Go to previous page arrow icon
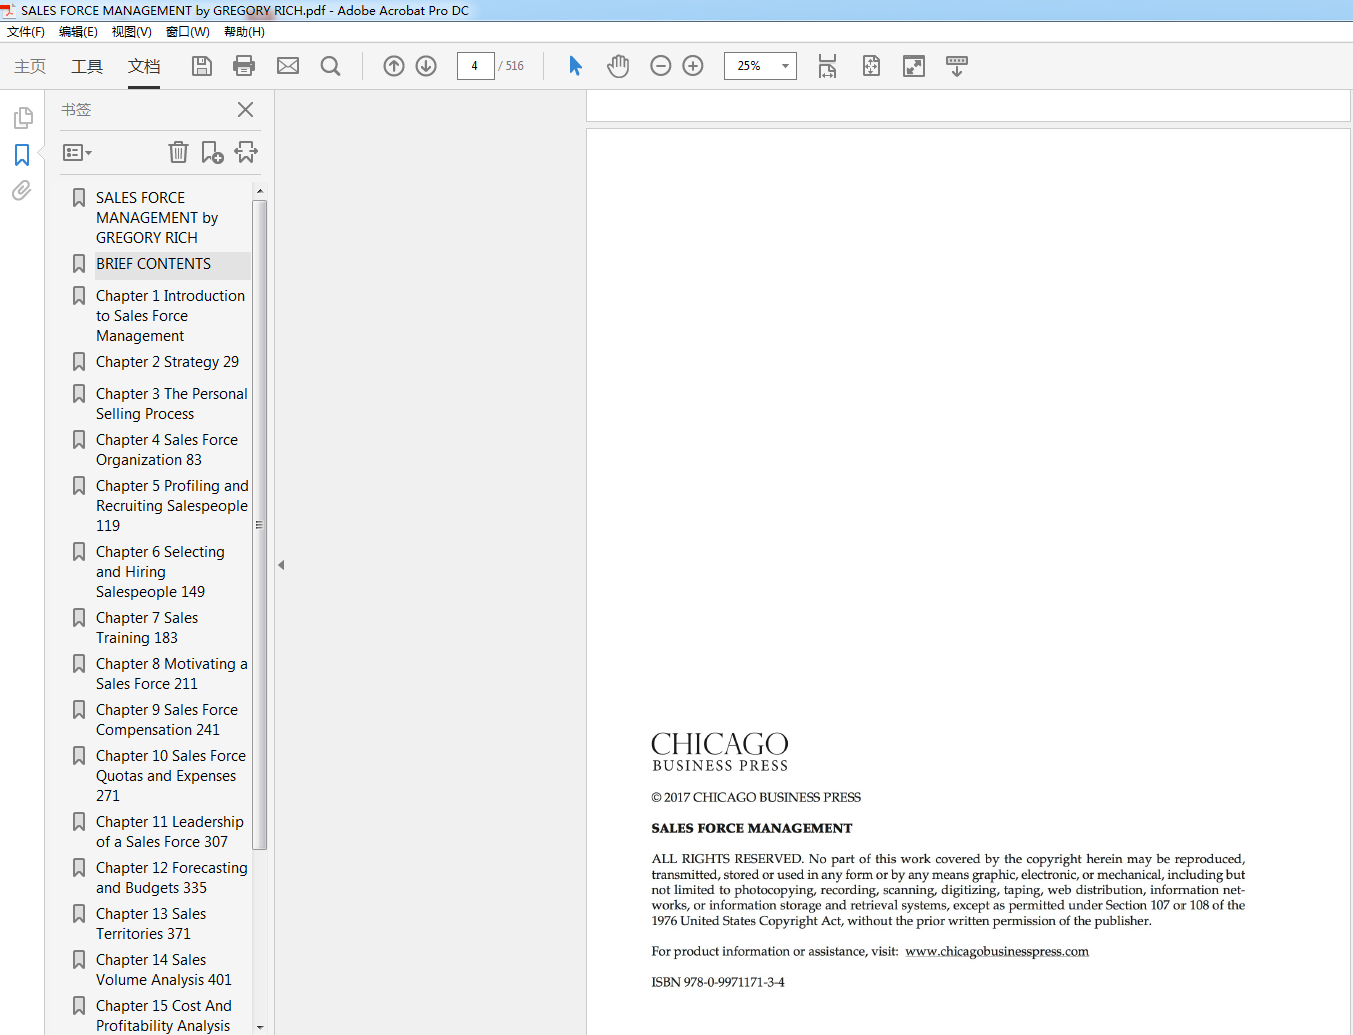 (x=394, y=66)
